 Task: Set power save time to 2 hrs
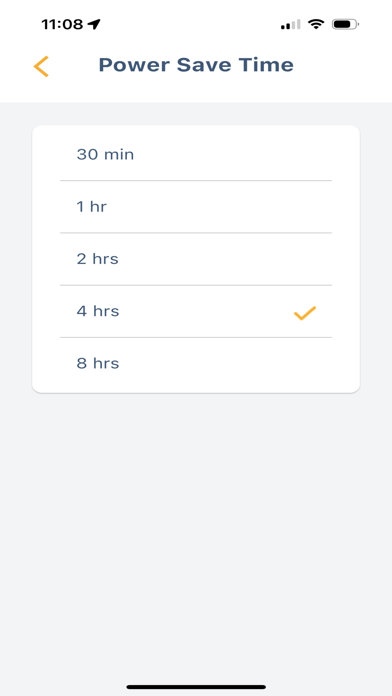196,259
